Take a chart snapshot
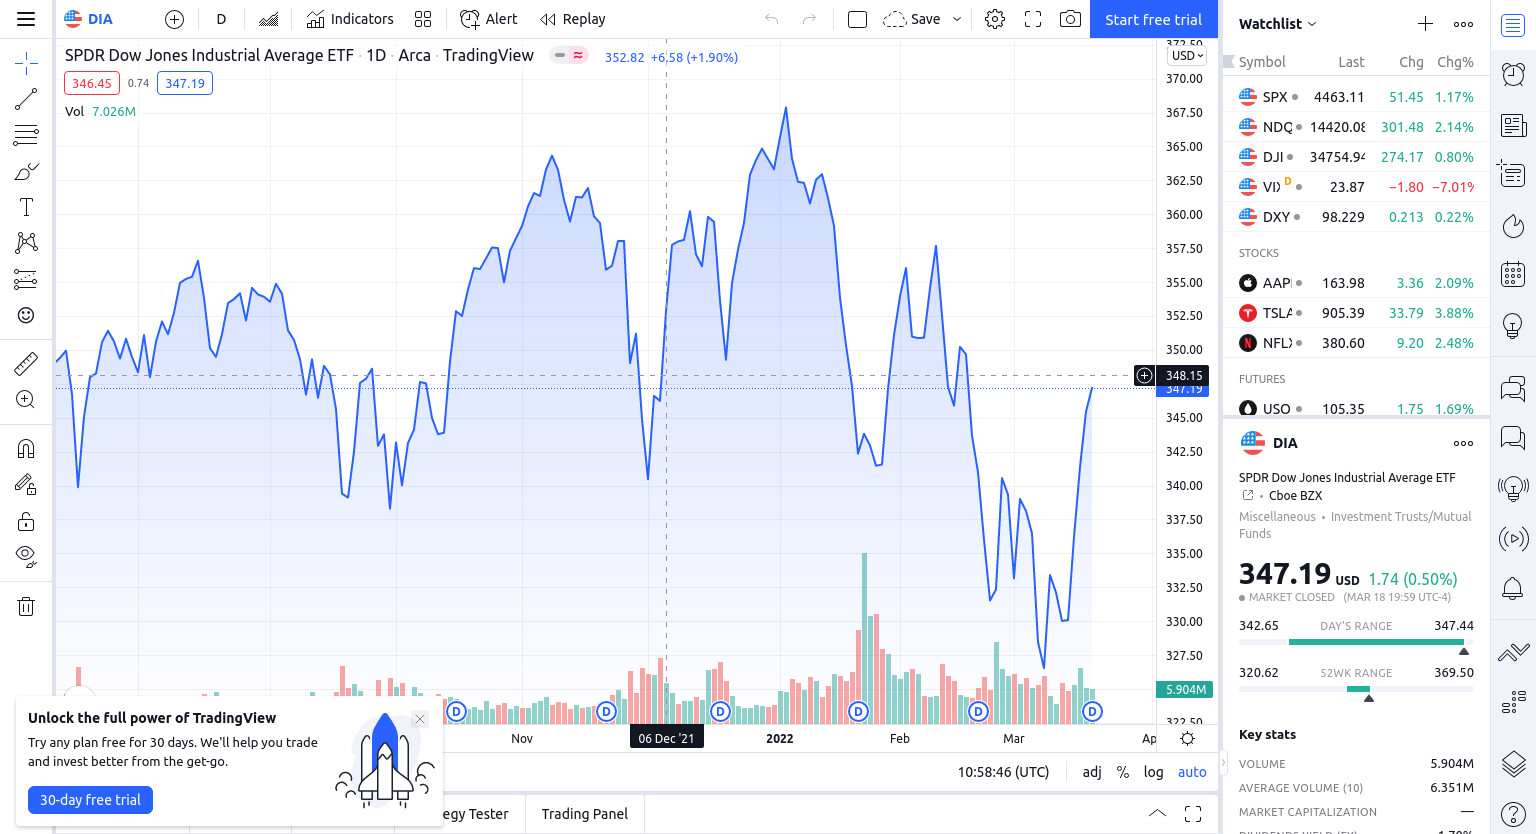This screenshot has width=1536, height=834. coord(1070,19)
